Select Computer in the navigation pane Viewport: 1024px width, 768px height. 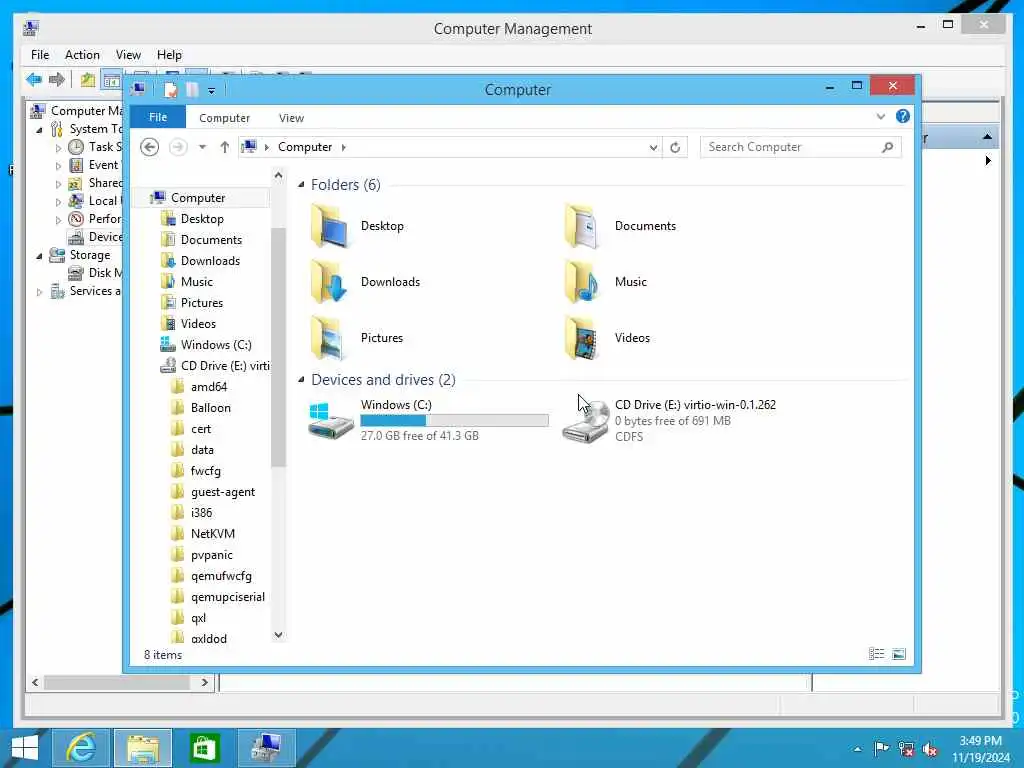pos(198,198)
